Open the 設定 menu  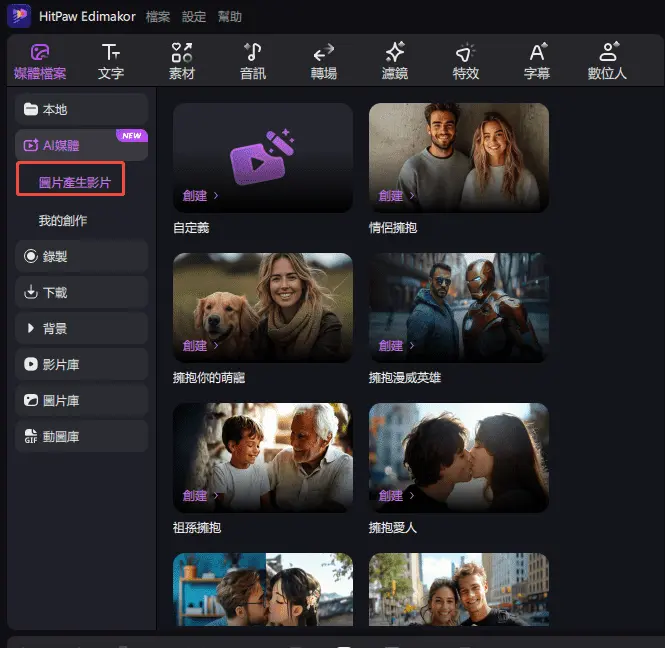point(193,17)
